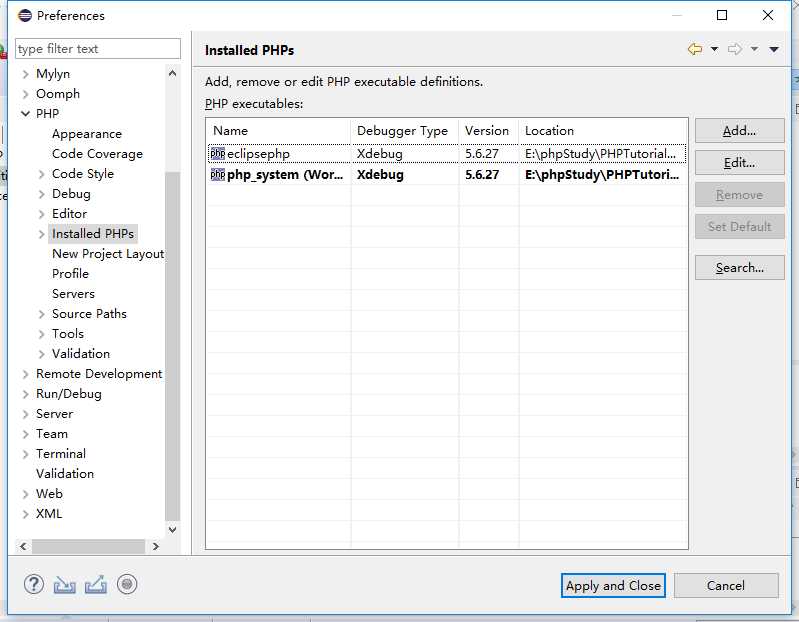Click the Oomph preference recorder icon
This screenshot has height=622, width=799.
click(127, 584)
